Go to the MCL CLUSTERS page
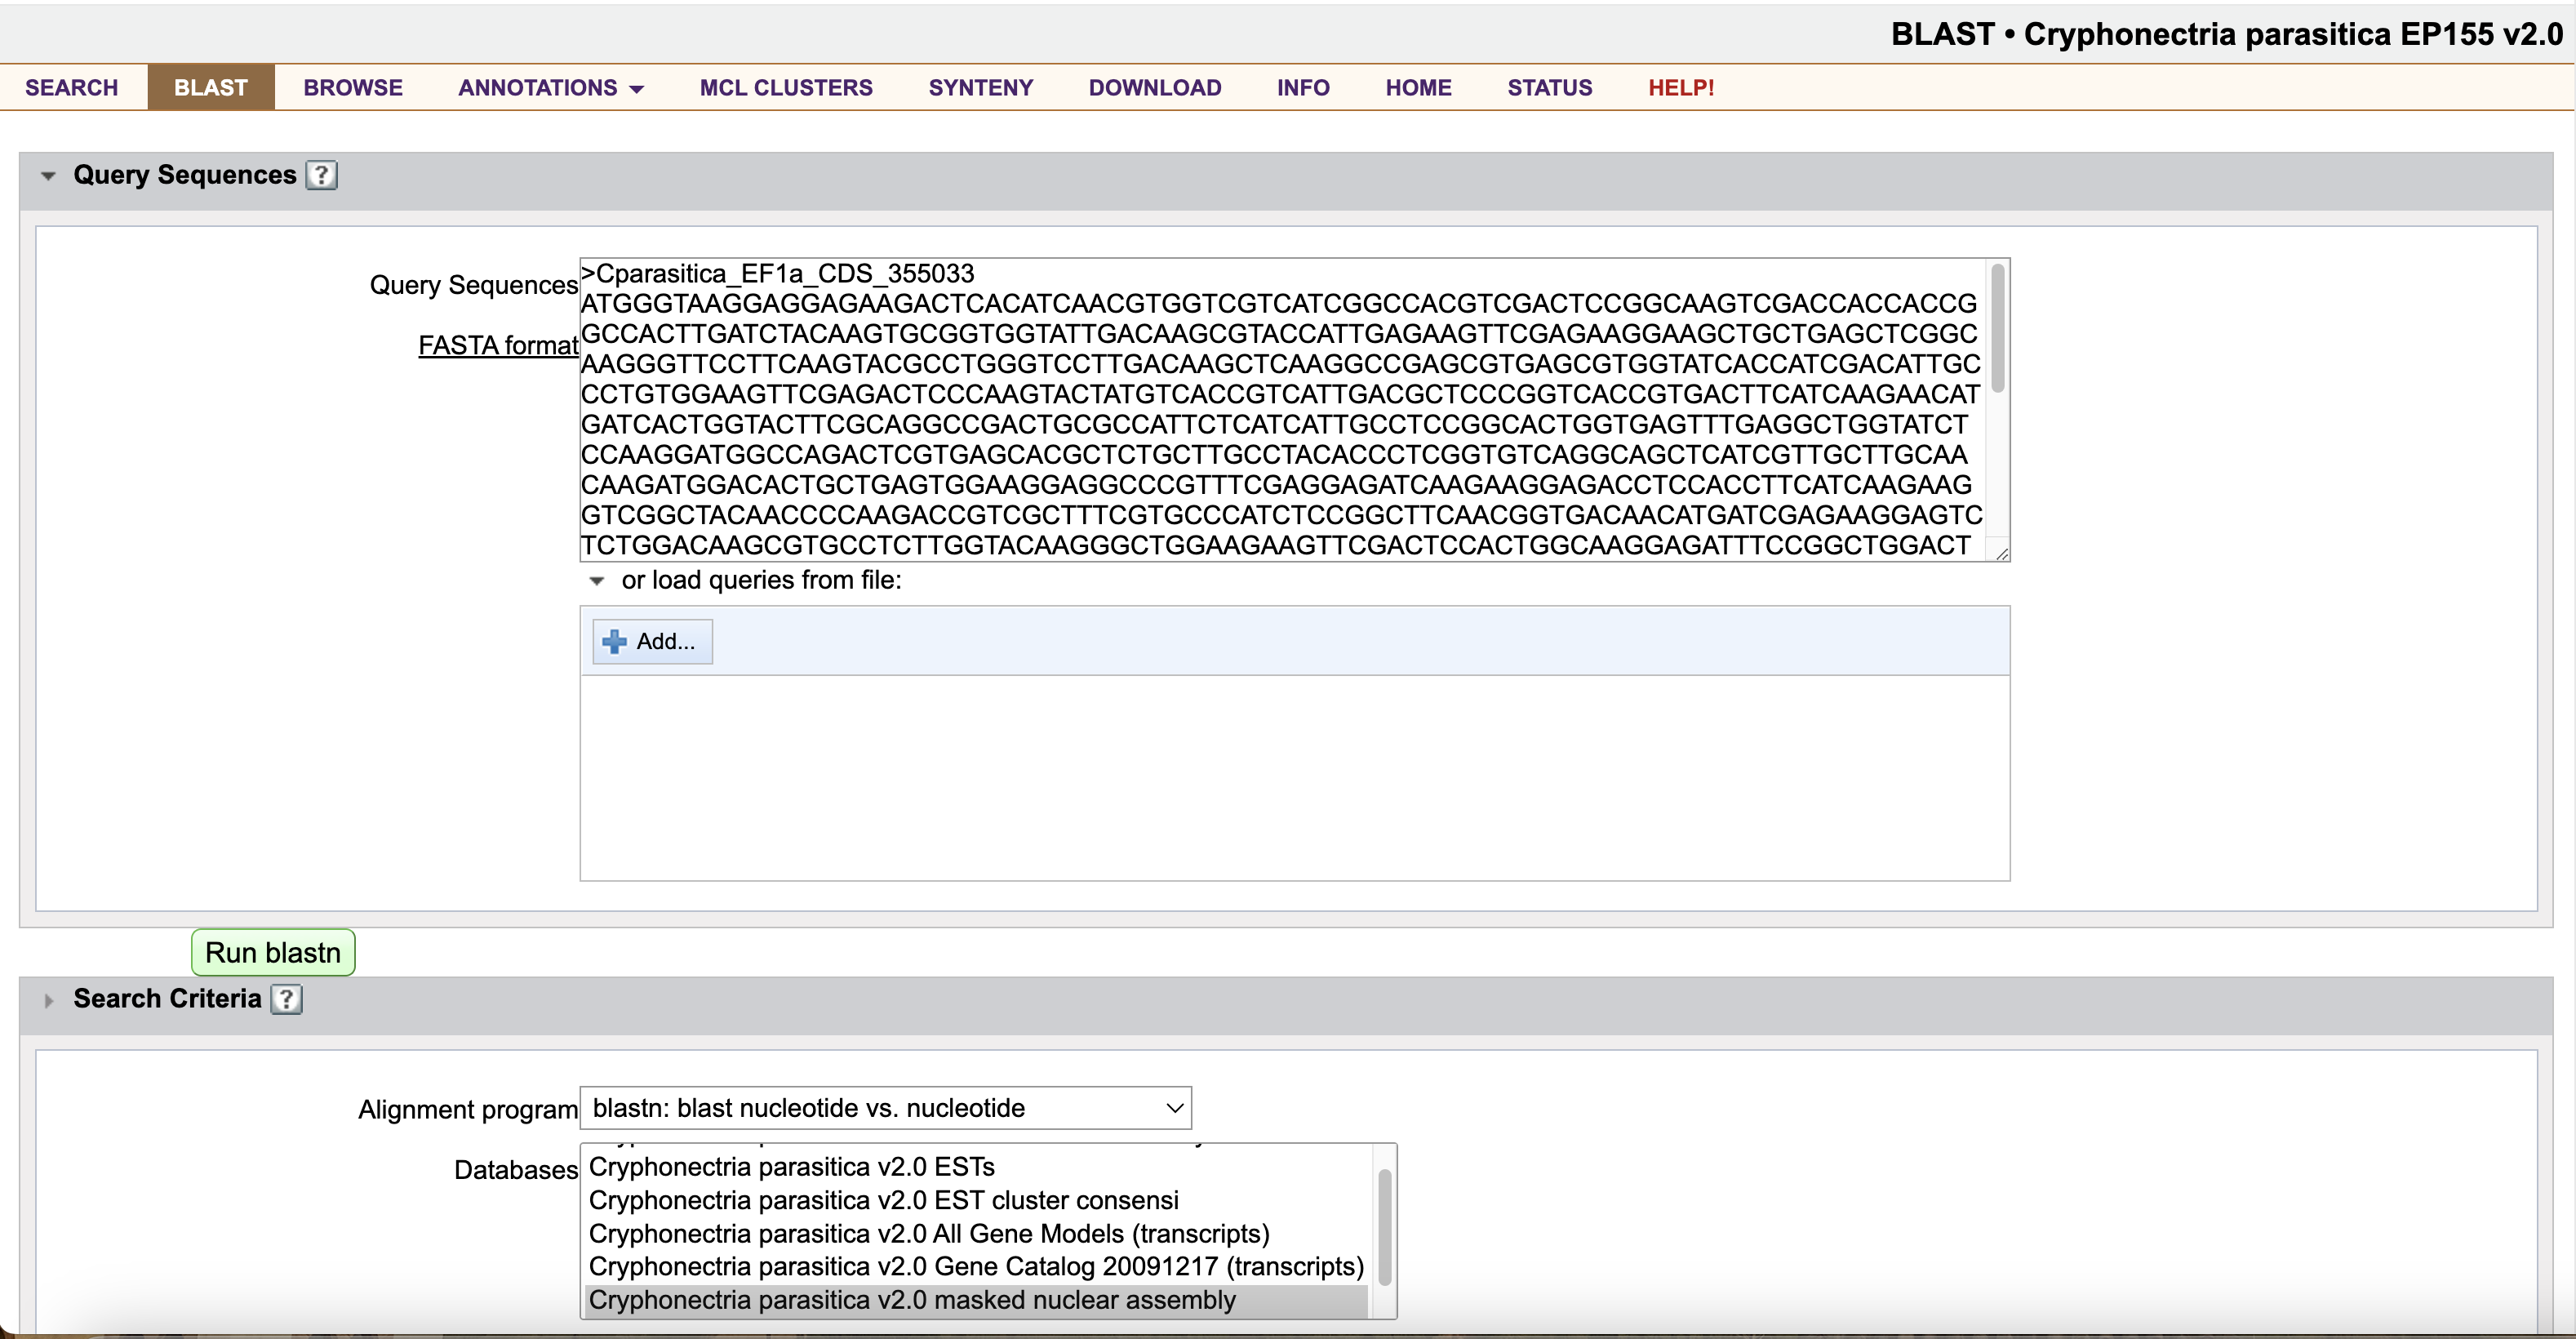The height and width of the screenshot is (1339, 2576). tap(785, 88)
